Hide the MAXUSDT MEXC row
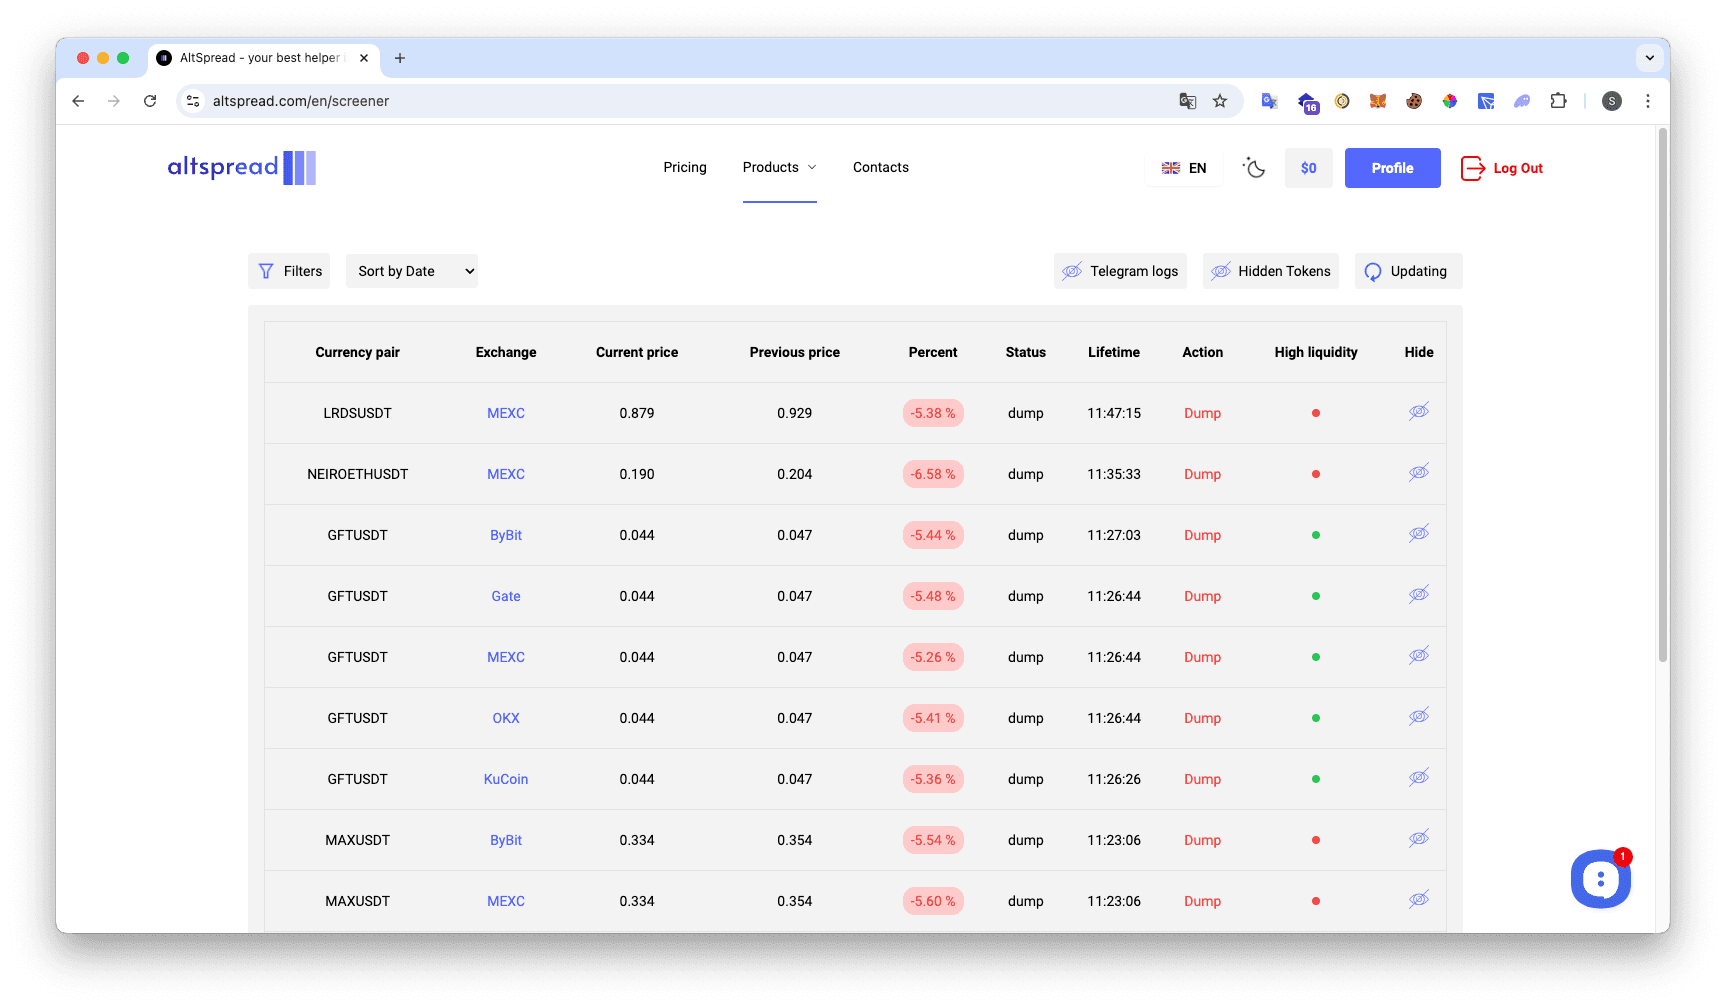 pyautogui.click(x=1418, y=900)
